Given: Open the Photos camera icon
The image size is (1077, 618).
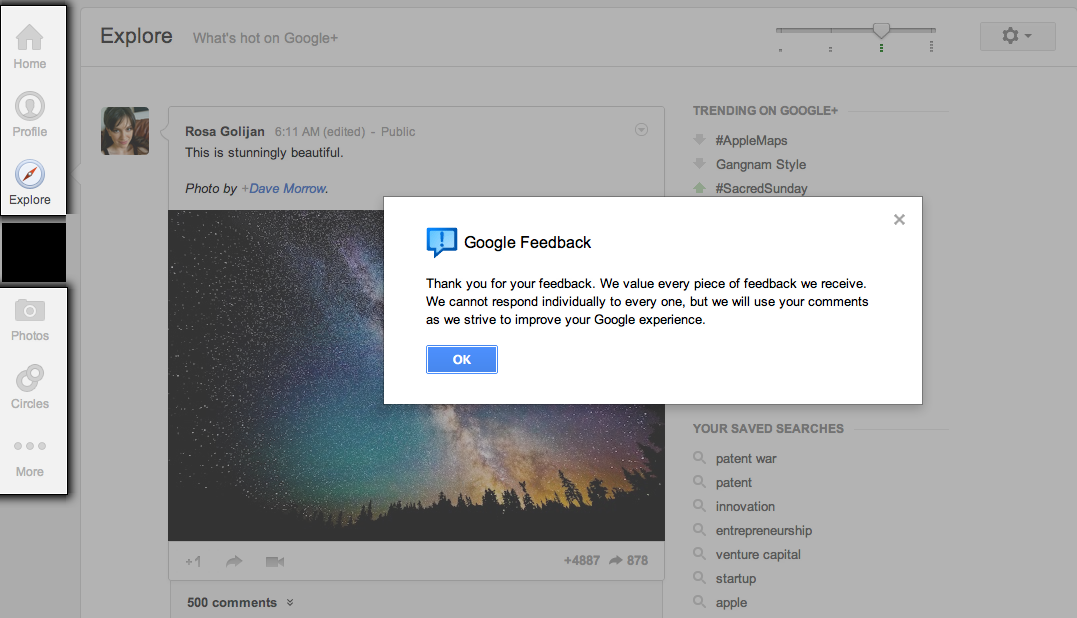Looking at the screenshot, I should pos(30,310).
